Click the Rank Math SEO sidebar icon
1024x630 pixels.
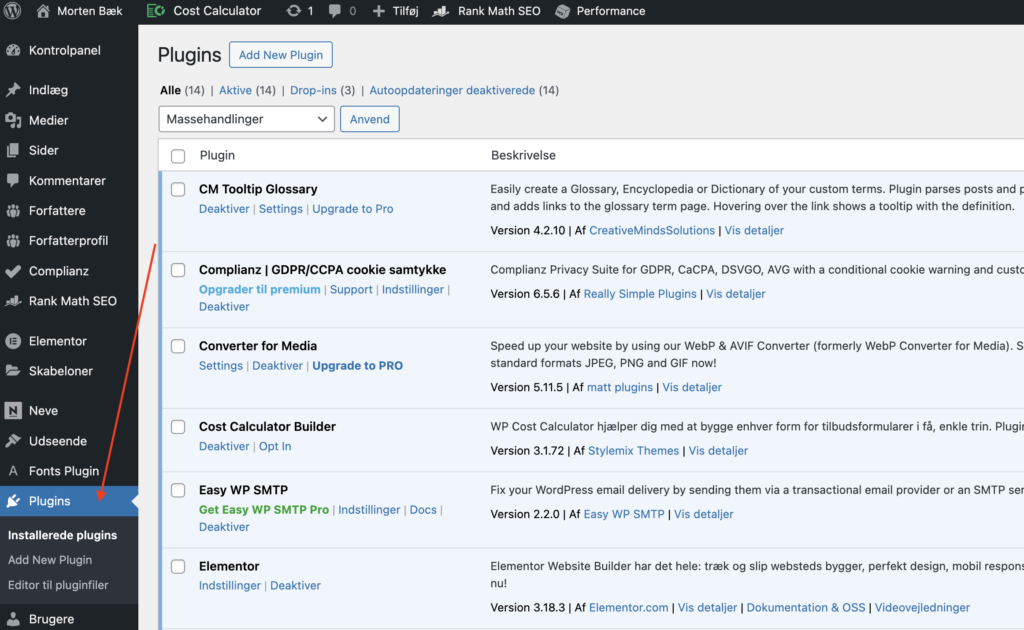click(13, 301)
